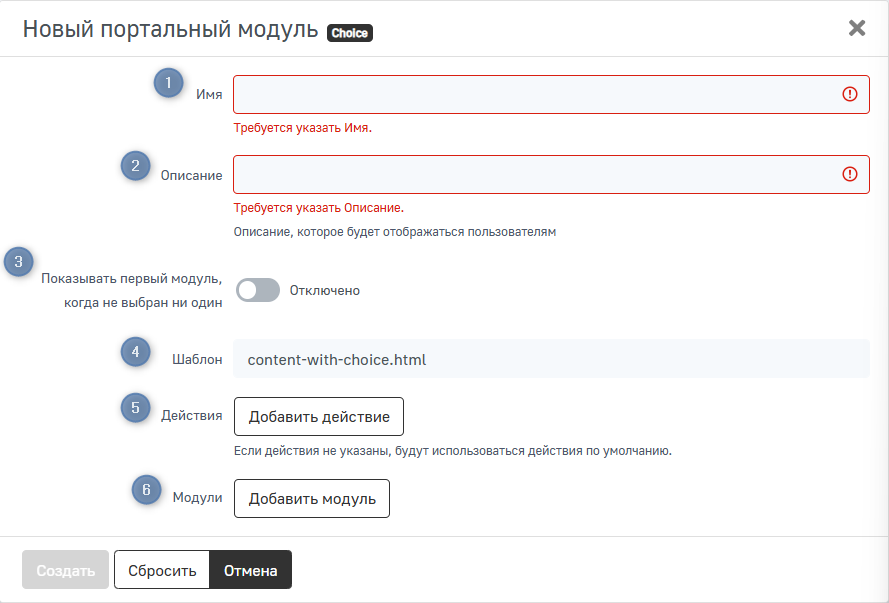Screen dimensions: 889x603
Task: Close the new portal module dialog
Action: click(x=857, y=28)
